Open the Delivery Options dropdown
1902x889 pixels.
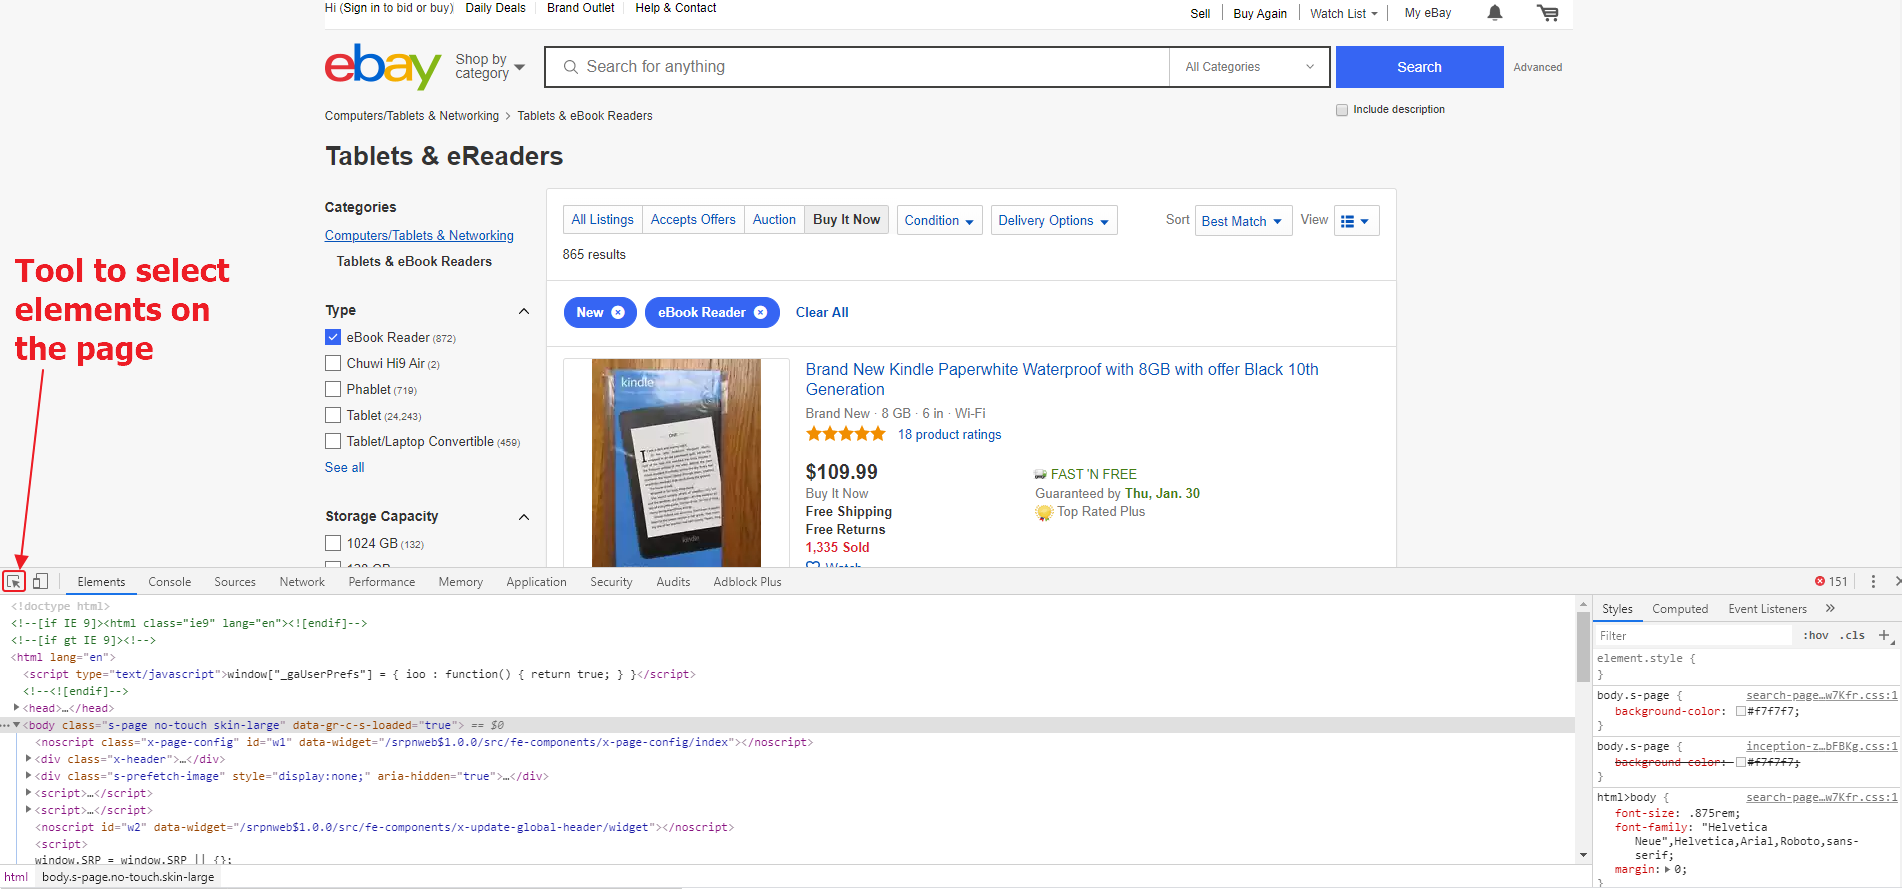tap(1053, 221)
